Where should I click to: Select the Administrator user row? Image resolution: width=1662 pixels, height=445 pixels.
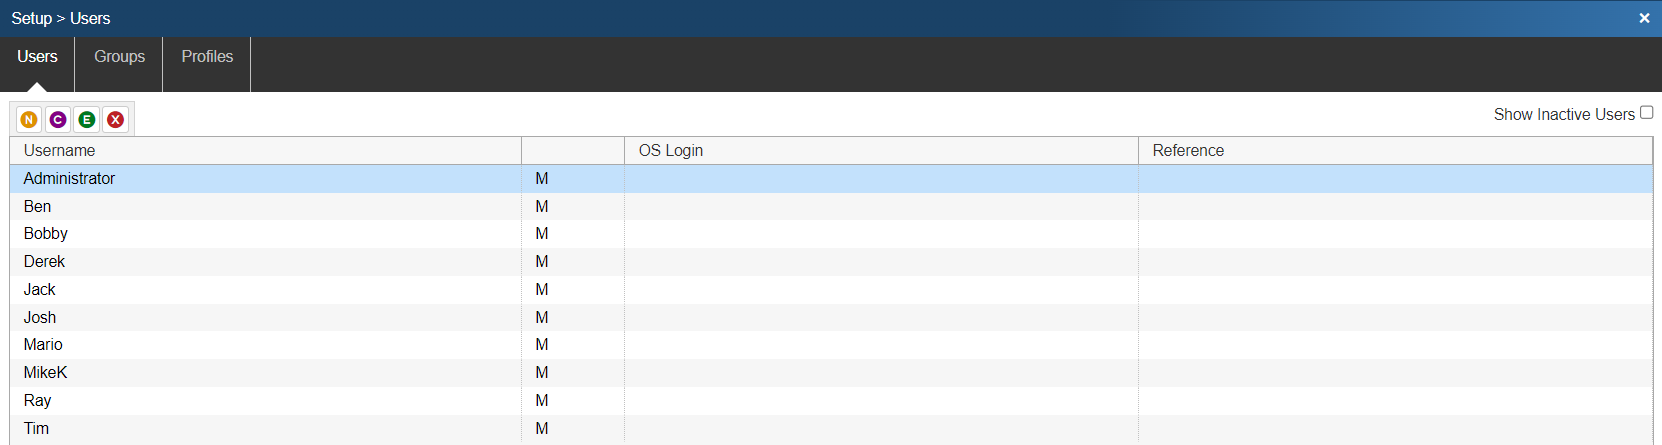pos(70,179)
